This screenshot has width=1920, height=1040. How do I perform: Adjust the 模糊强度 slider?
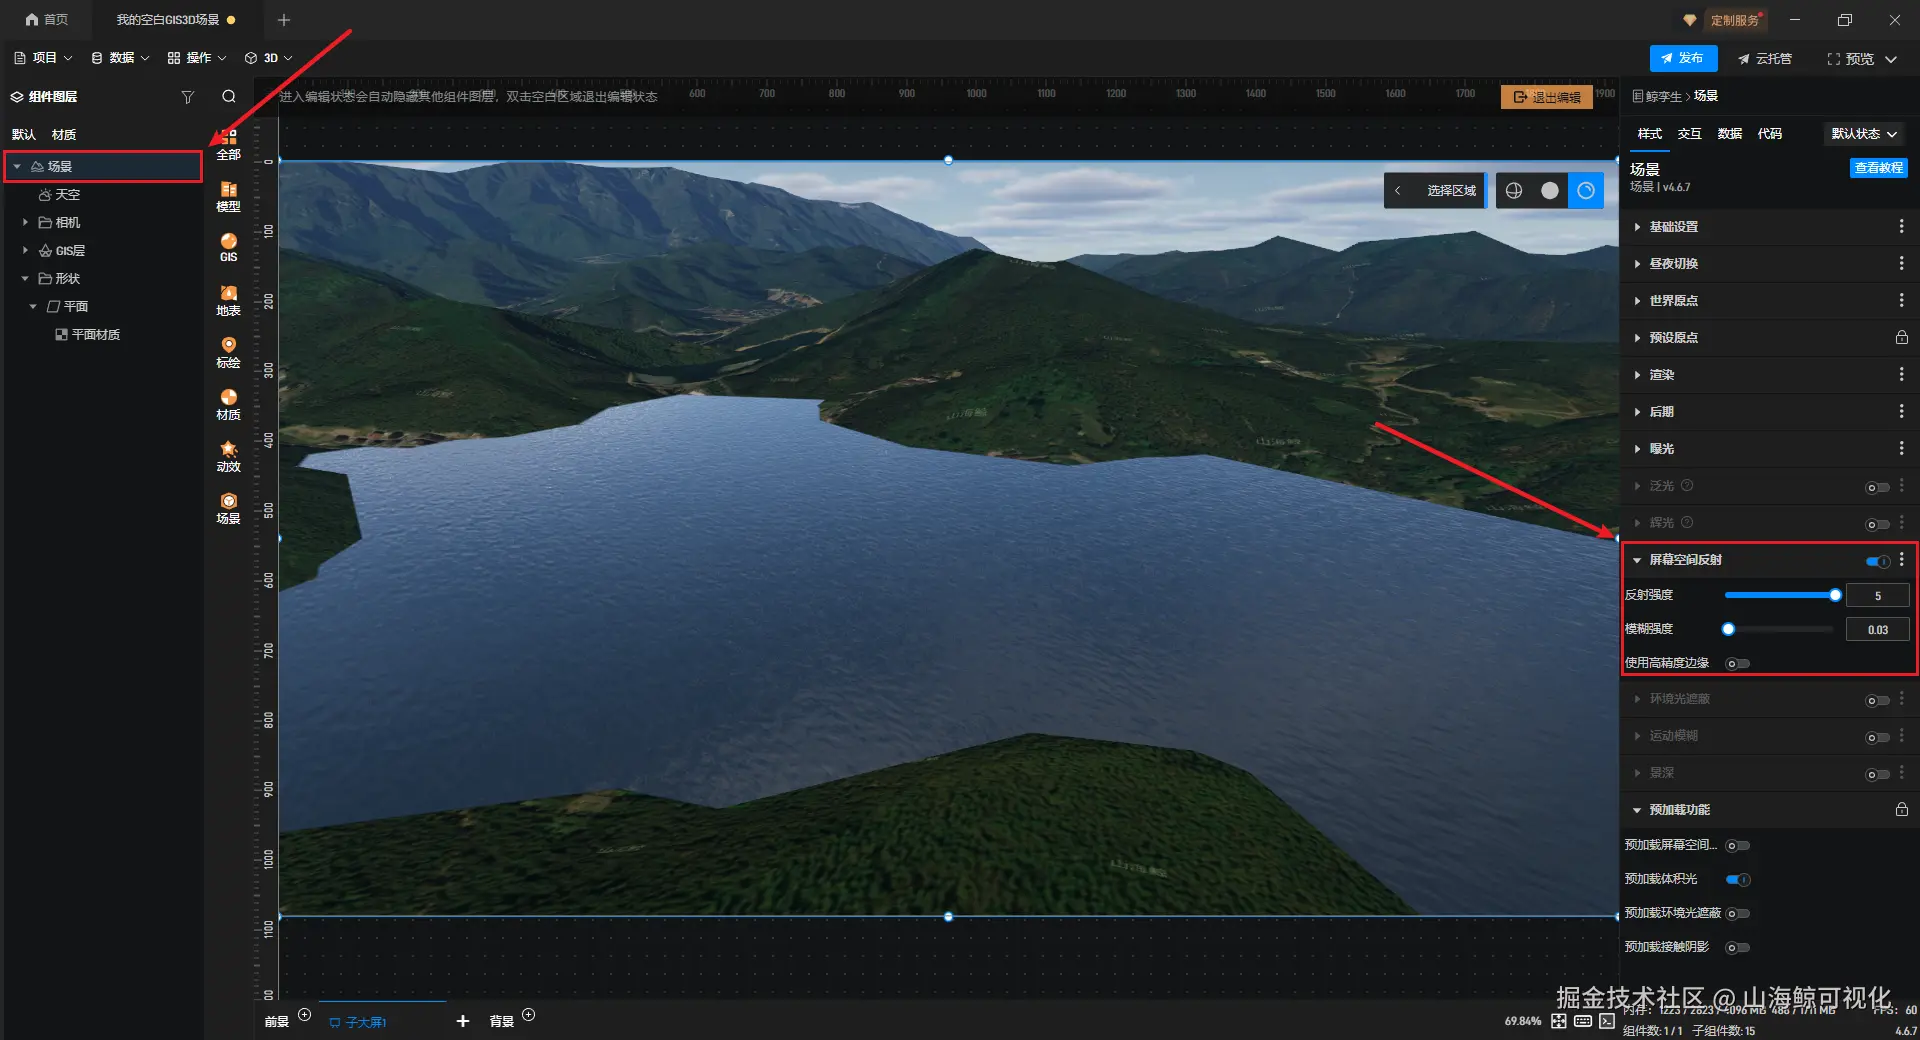[1780, 629]
